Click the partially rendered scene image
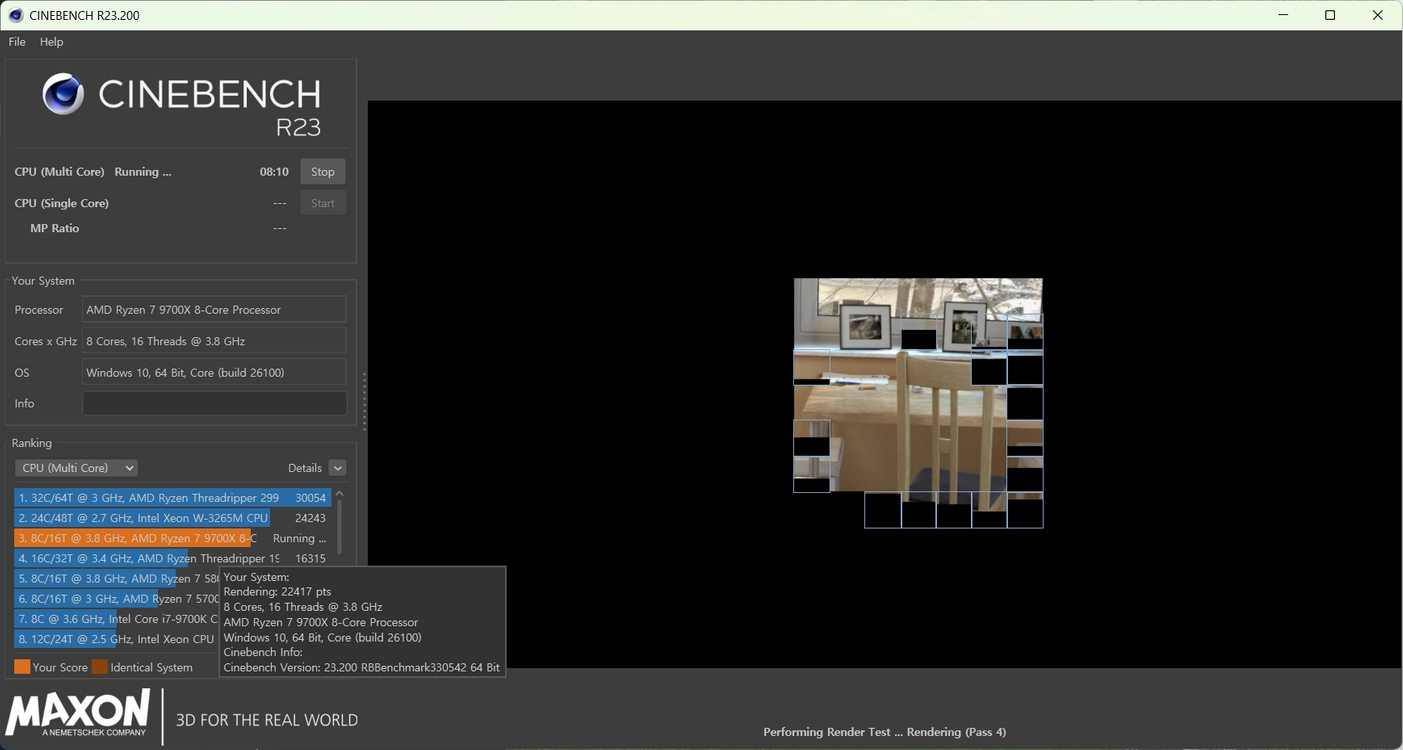The image size is (1403, 750). coord(918,403)
